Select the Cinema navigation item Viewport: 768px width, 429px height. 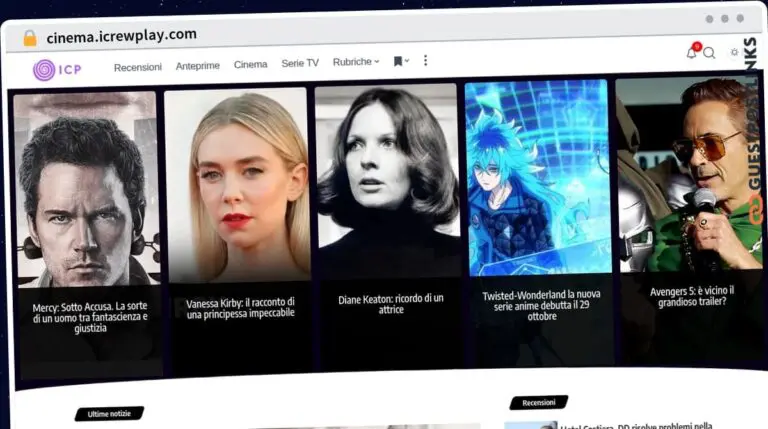pyautogui.click(x=250, y=64)
